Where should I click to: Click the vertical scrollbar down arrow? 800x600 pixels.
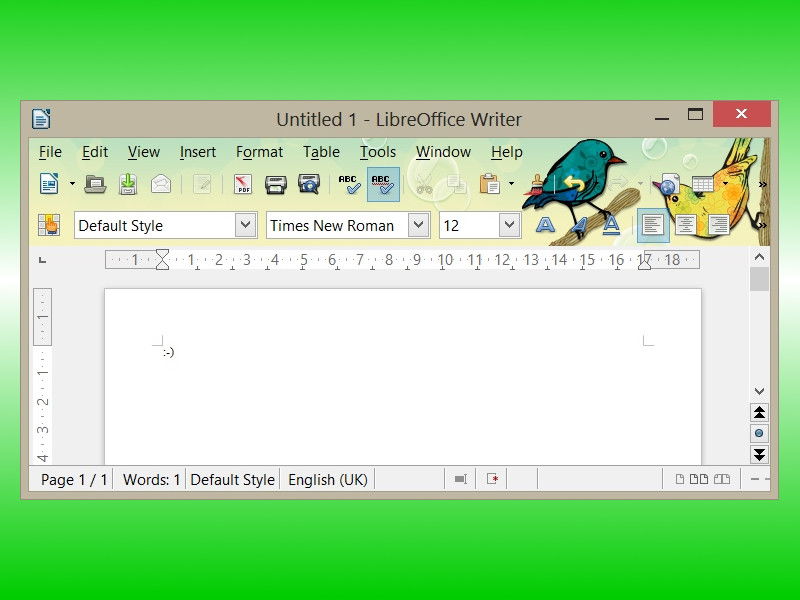point(759,391)
